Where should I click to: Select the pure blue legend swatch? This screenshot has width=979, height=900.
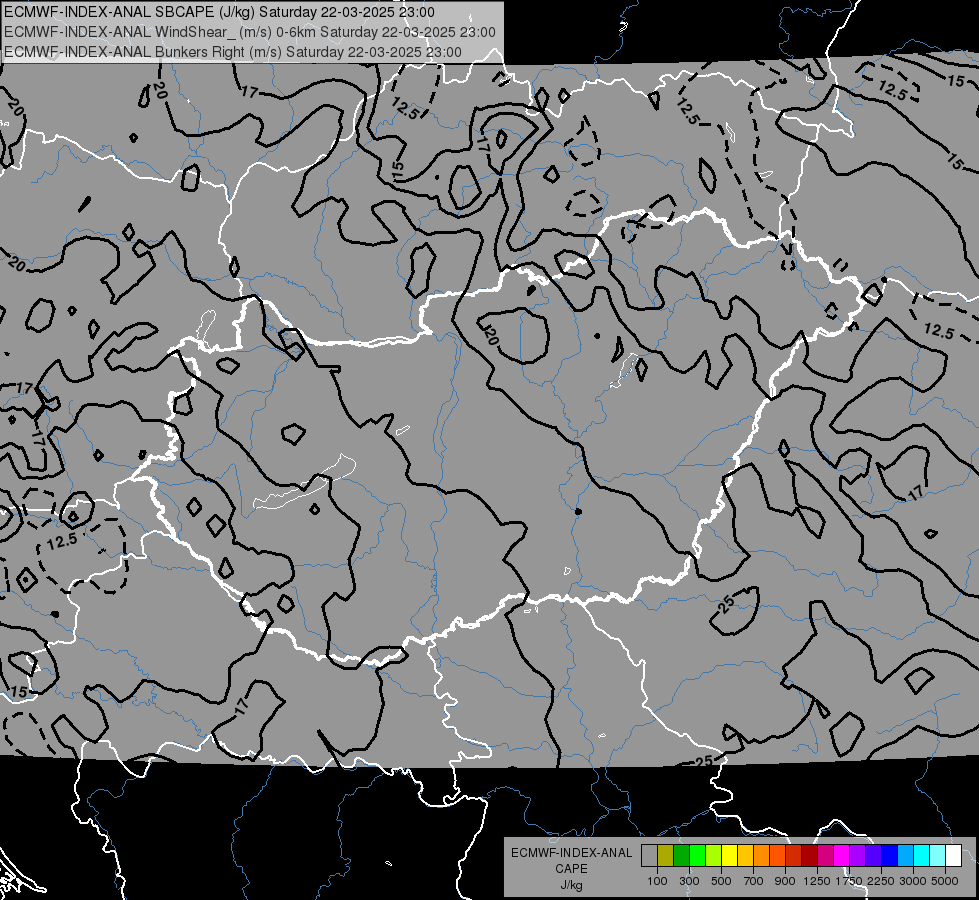click(890, 856)
